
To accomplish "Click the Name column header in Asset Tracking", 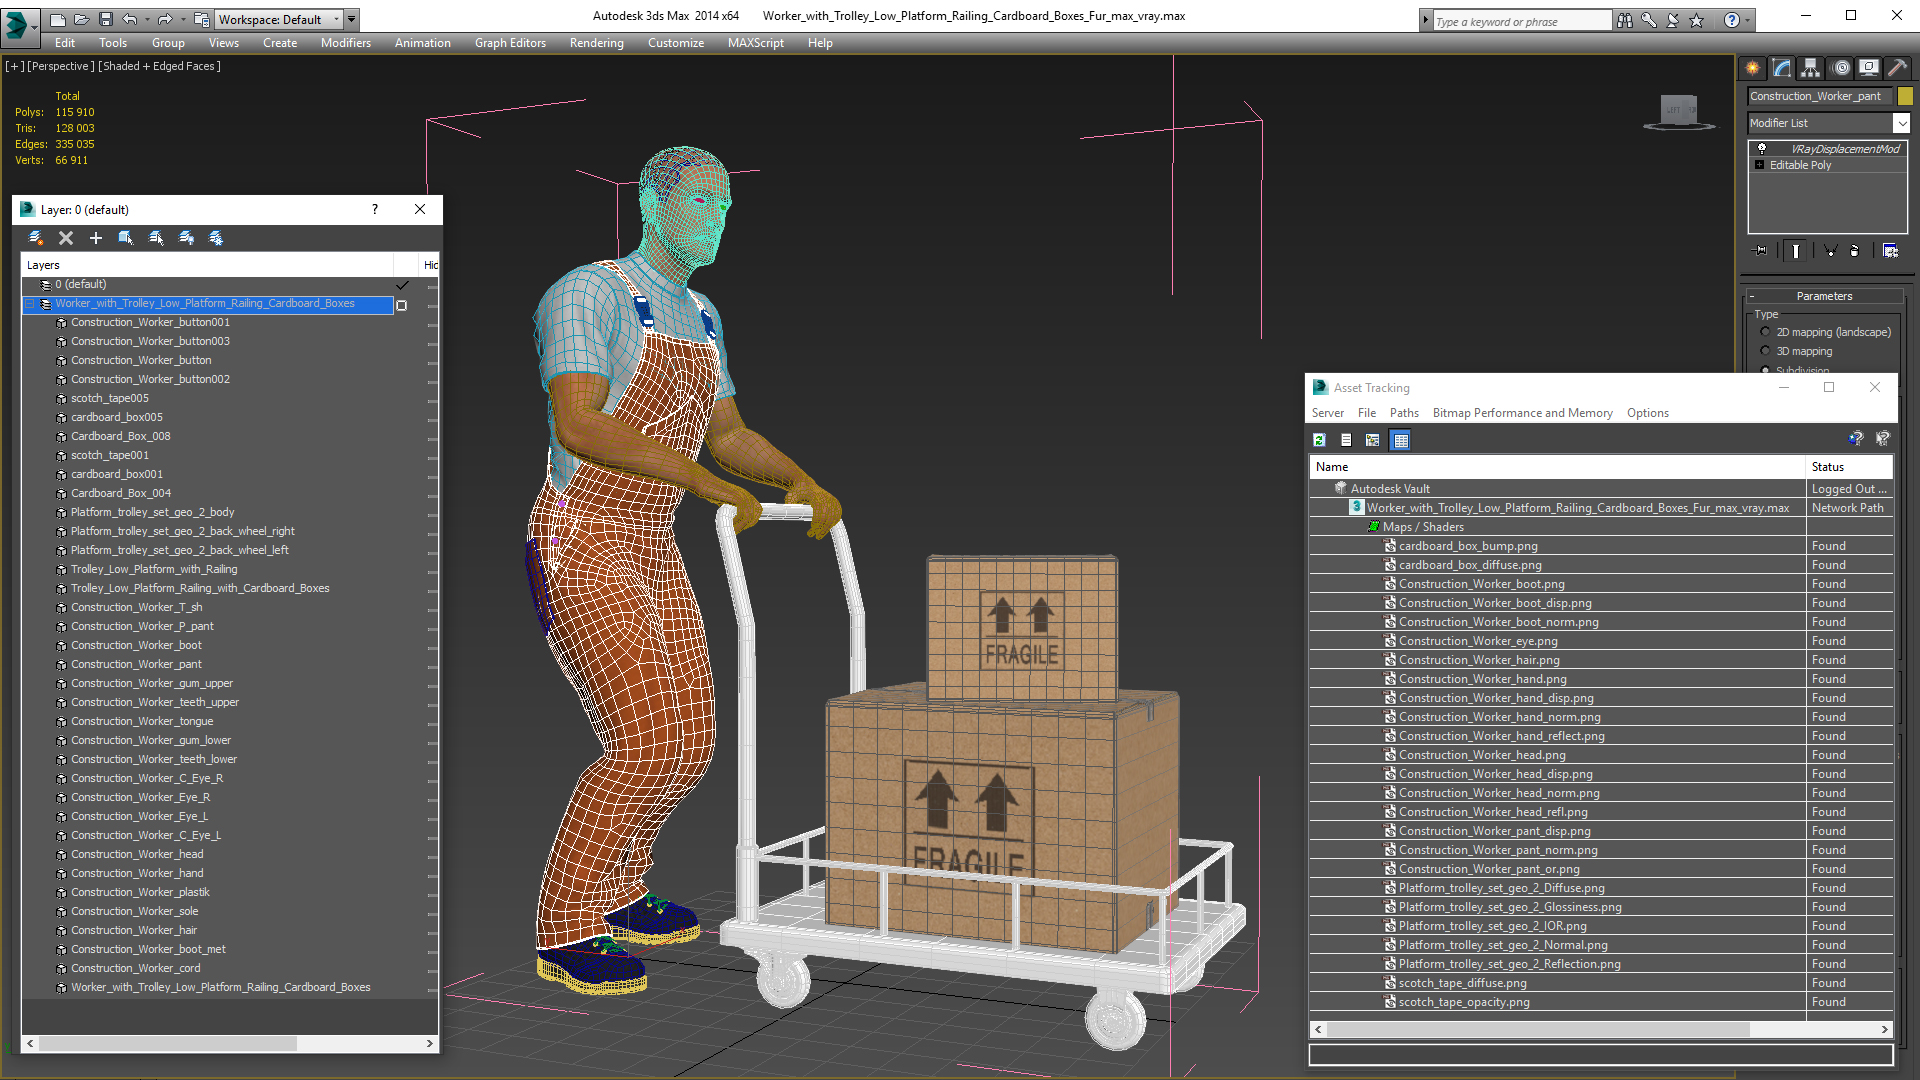I will pos(1558,467).
